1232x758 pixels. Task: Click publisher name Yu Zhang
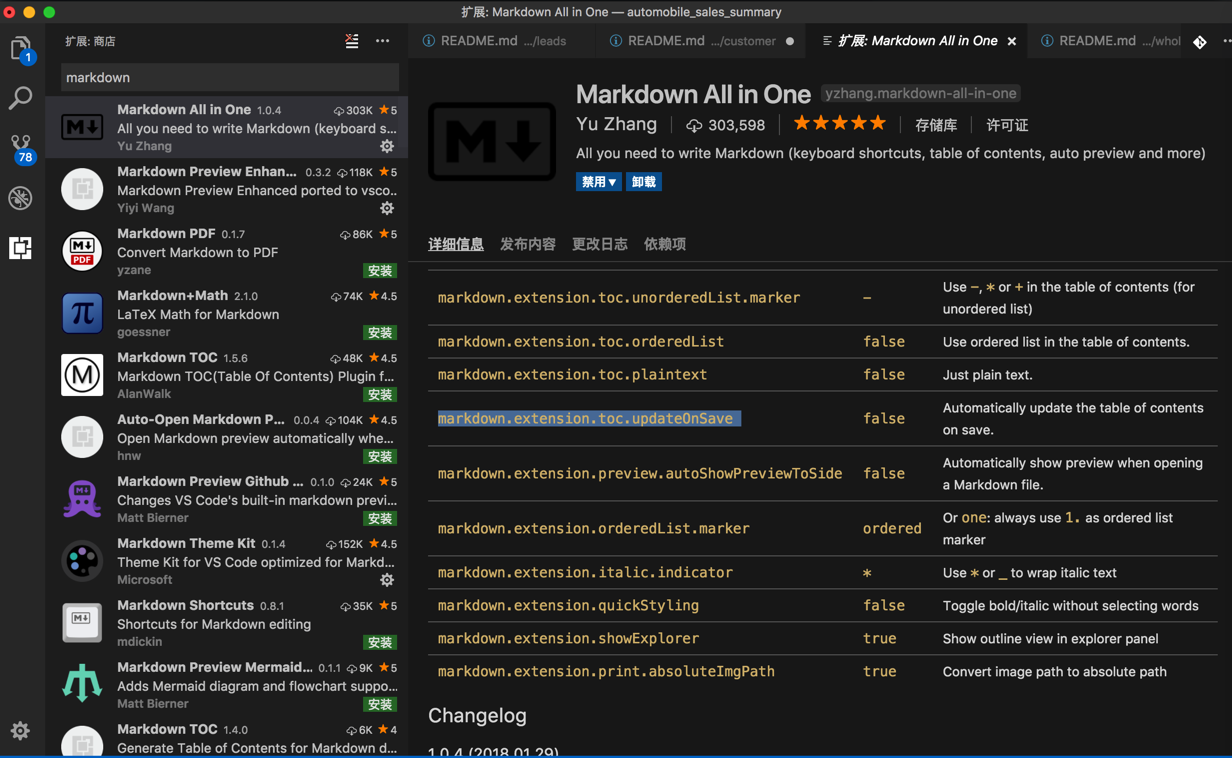616,124
